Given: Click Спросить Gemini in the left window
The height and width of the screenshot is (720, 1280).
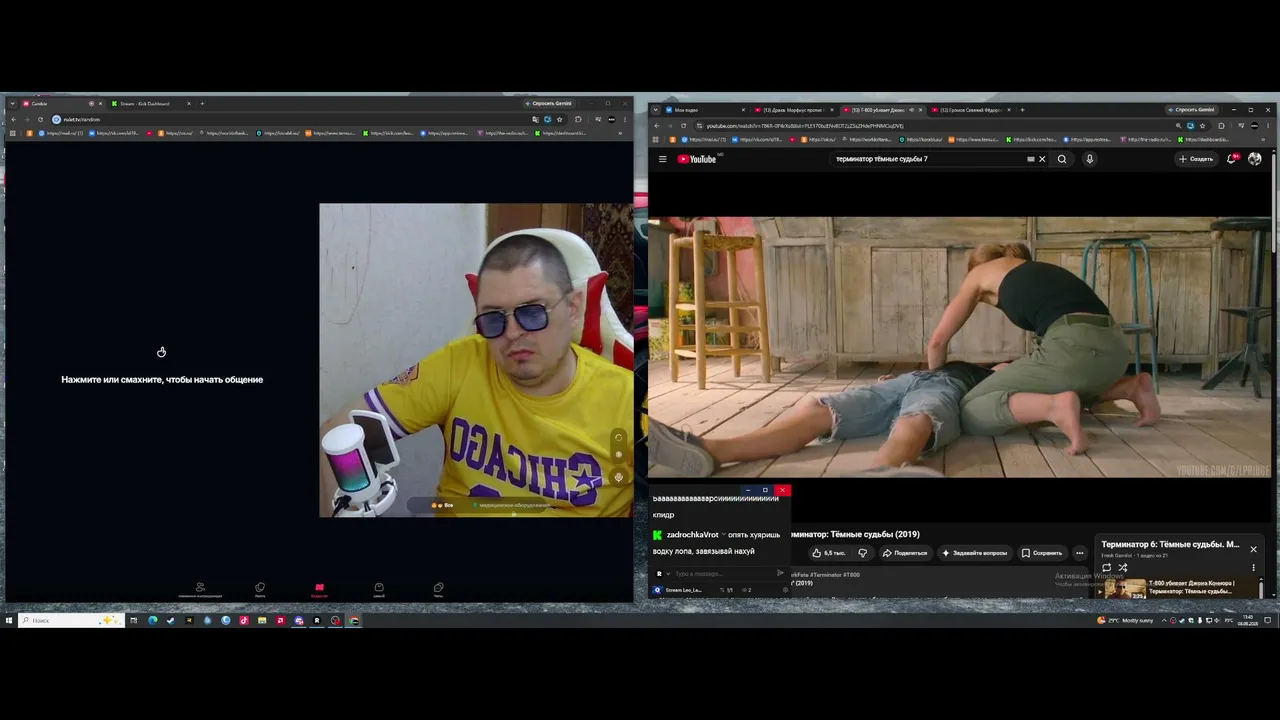Looking at the screenshot, I should (x=549, y=104).
